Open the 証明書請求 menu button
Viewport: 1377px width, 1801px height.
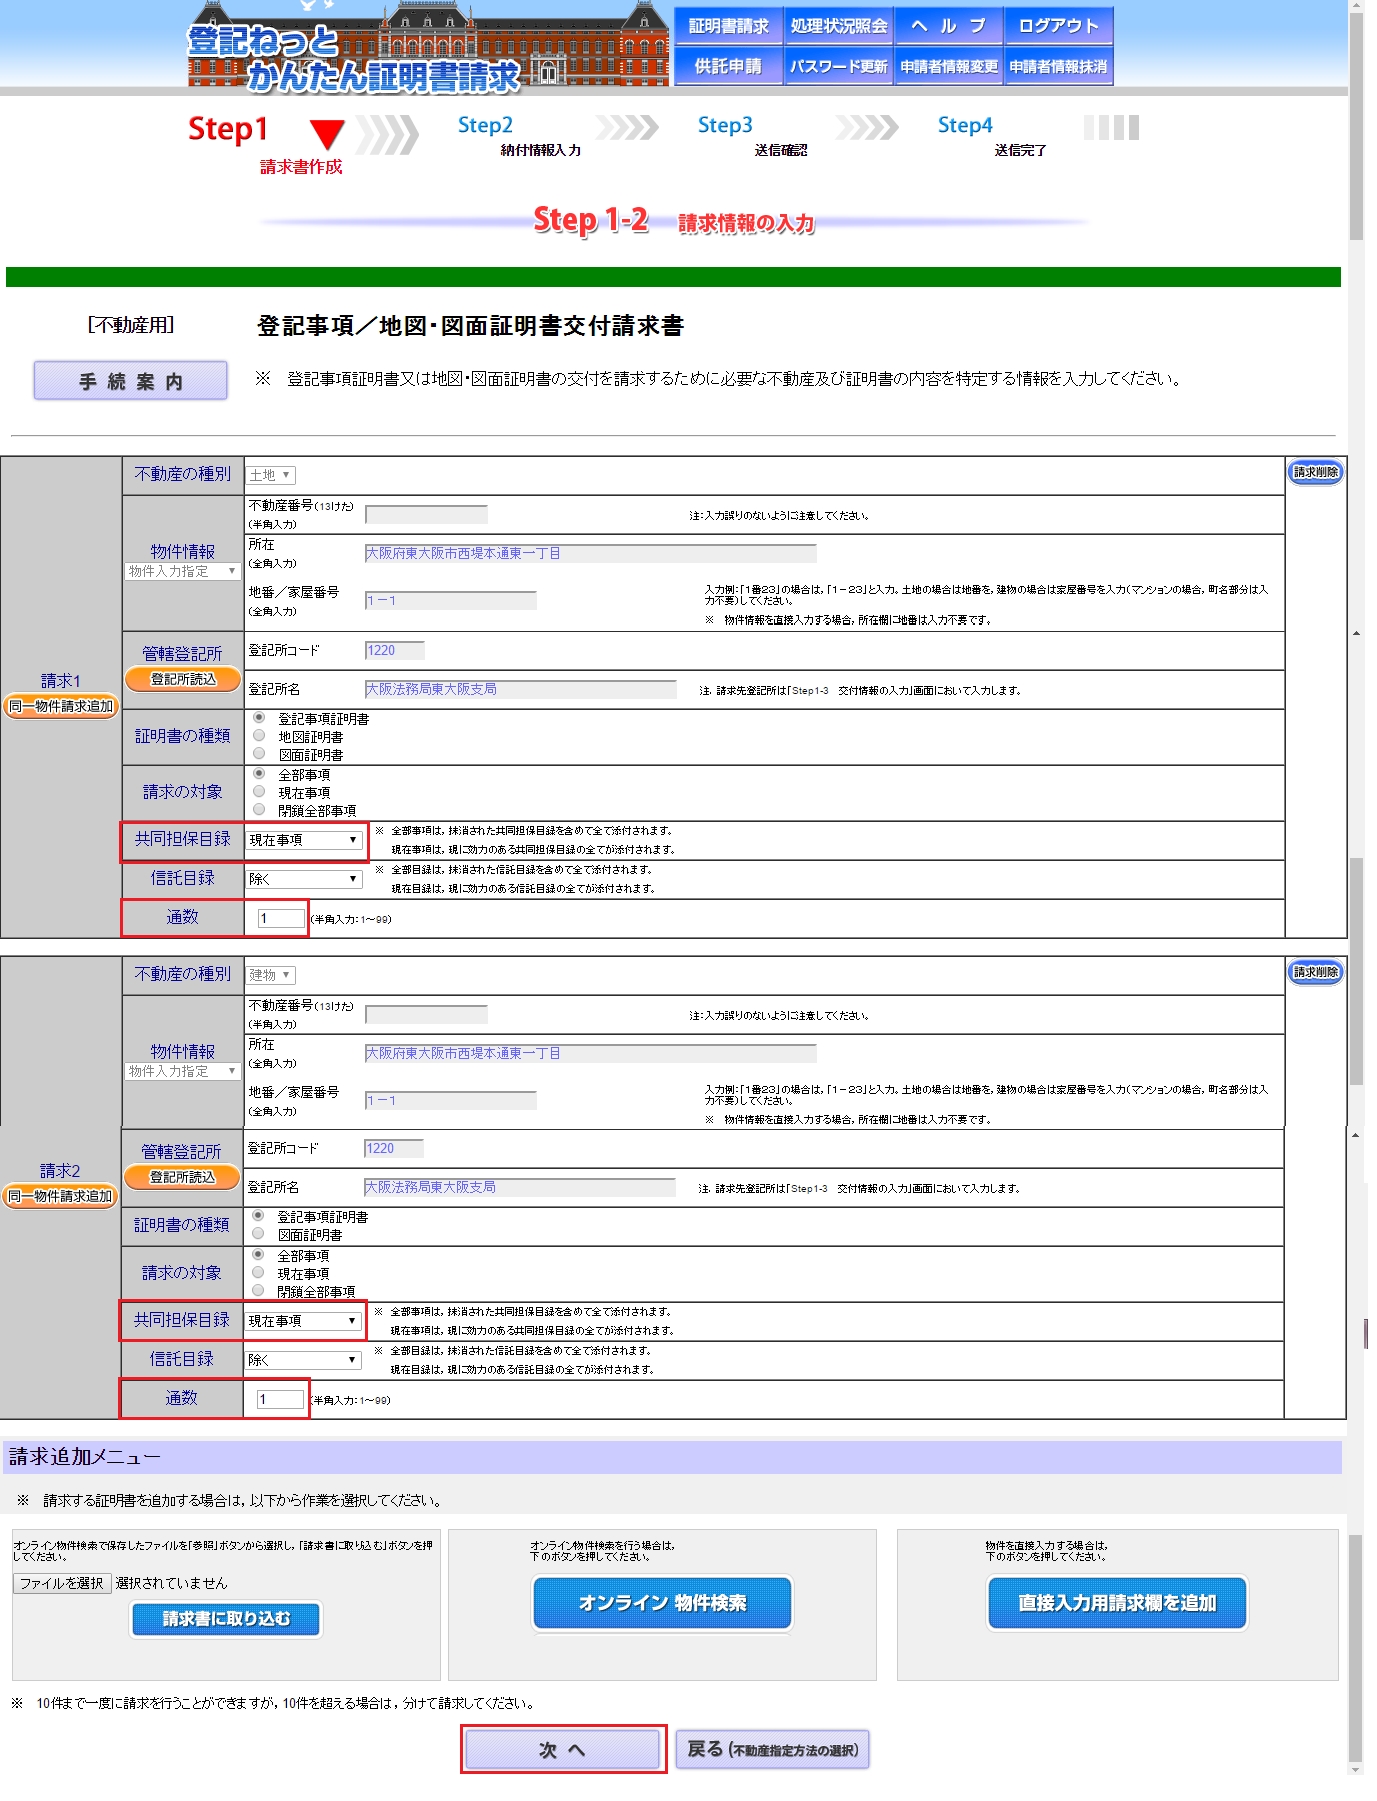728,27
